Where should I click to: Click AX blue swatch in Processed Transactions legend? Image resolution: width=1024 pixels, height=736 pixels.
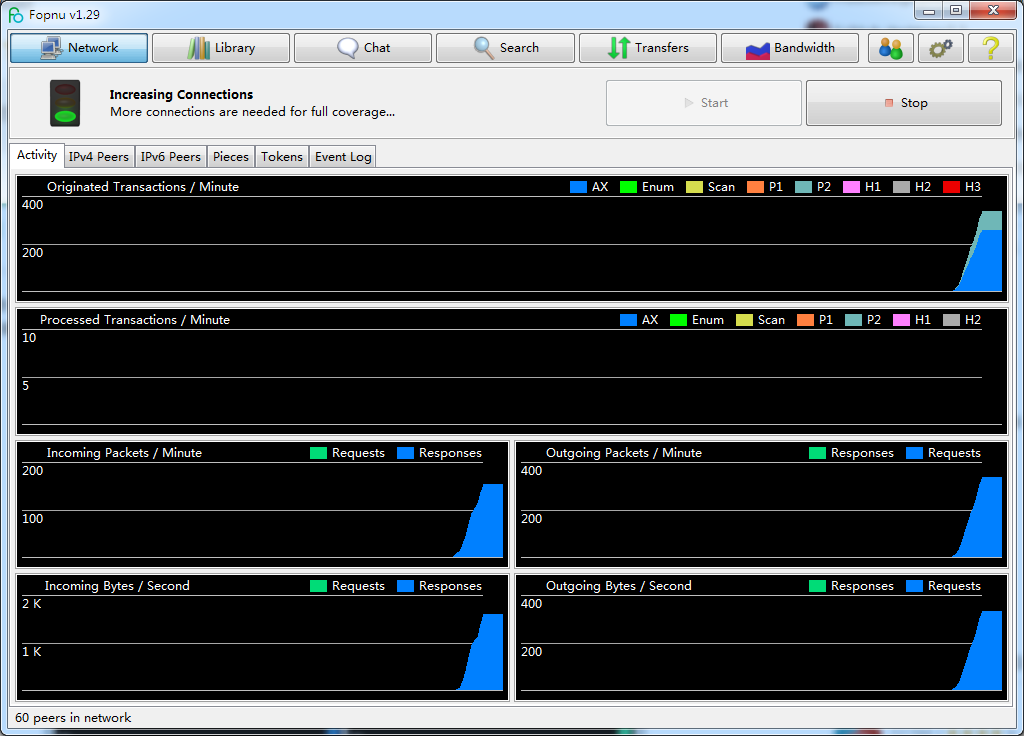coord(628,320)
